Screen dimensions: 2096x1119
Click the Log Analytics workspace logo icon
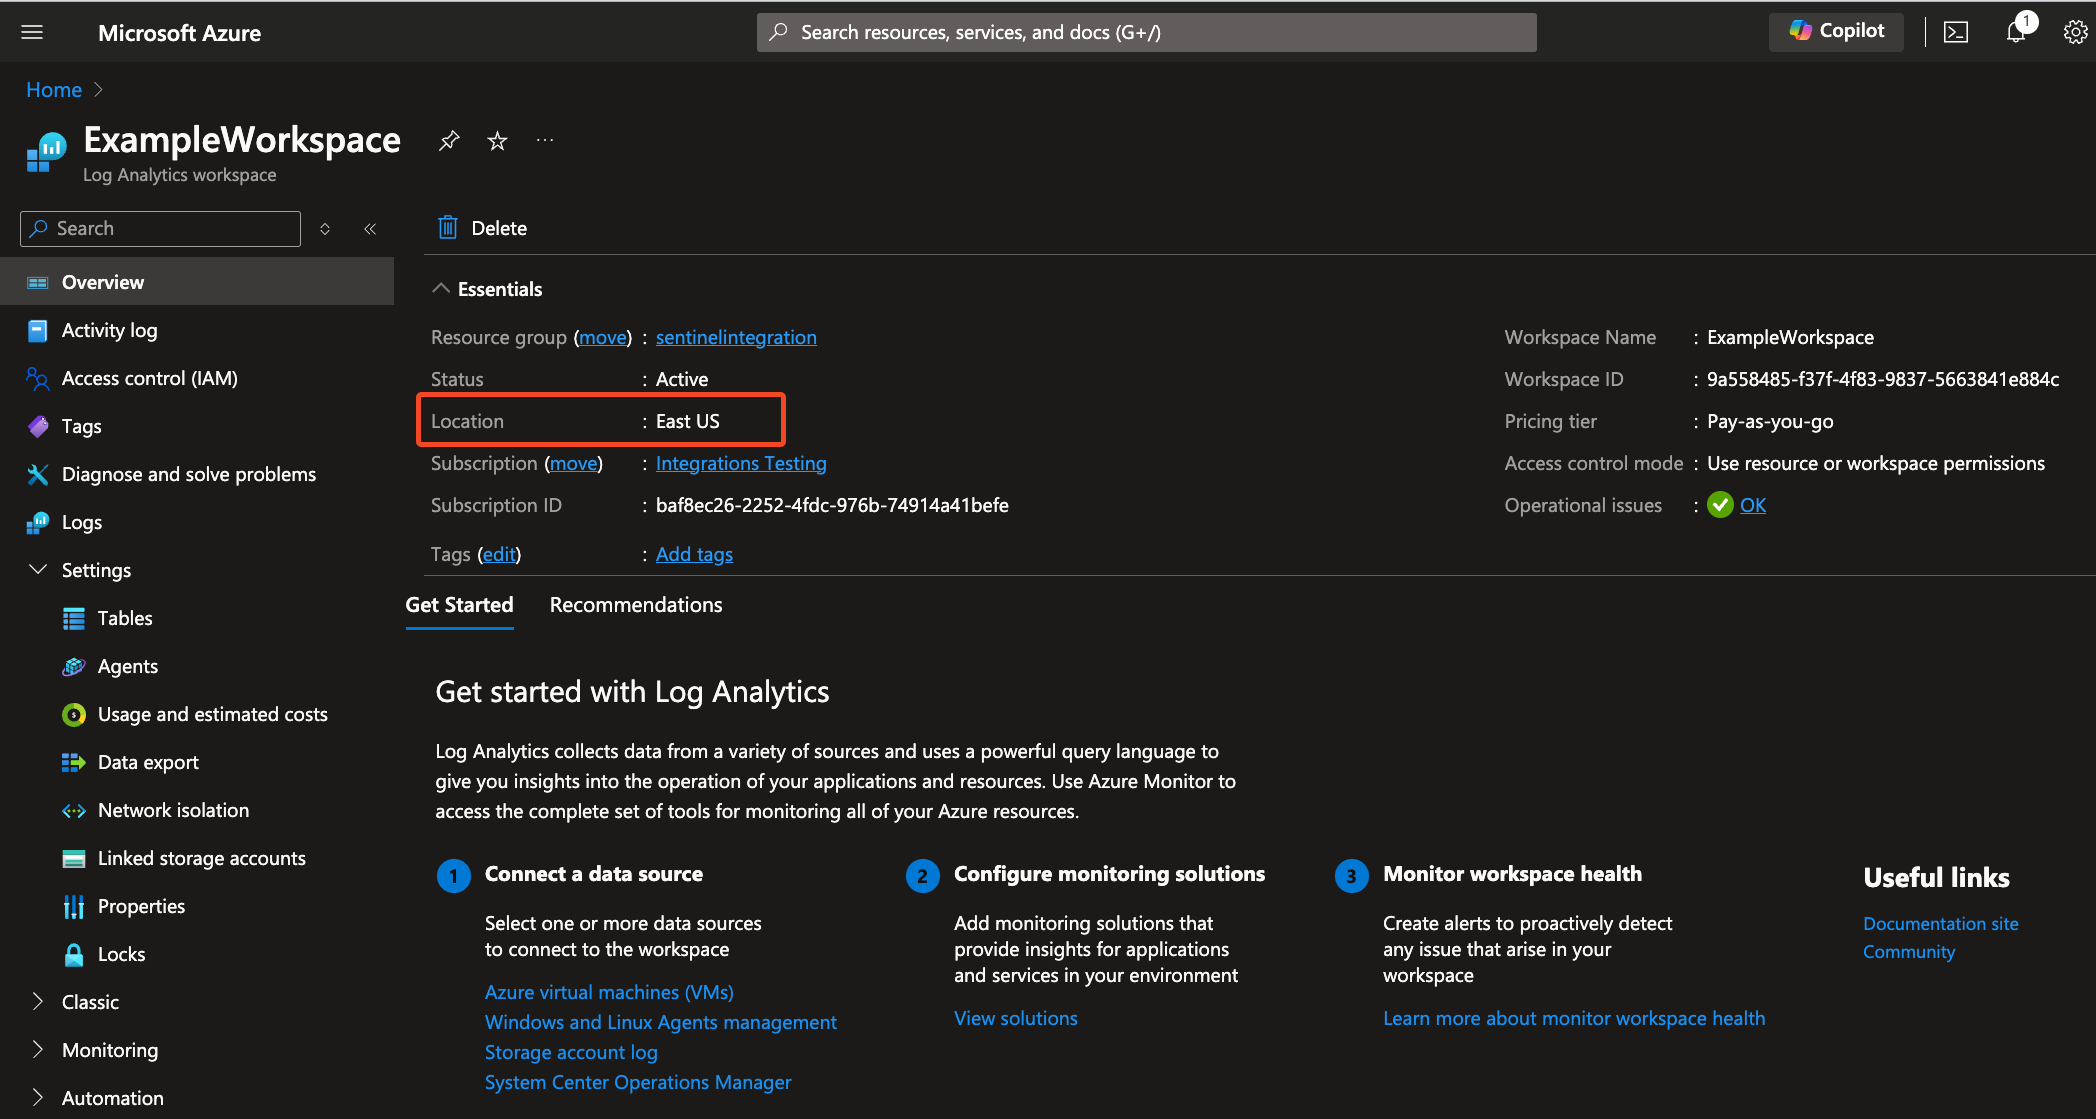pos(46,152)
